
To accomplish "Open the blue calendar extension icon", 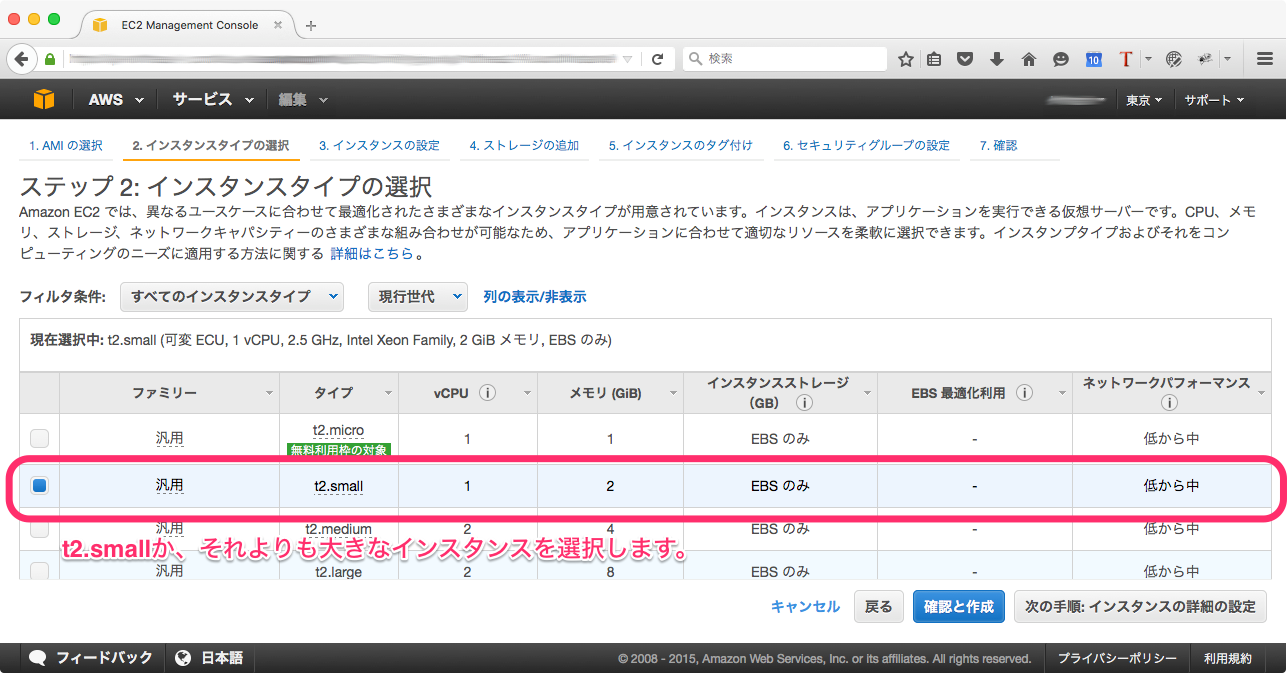I will 1094,59.
